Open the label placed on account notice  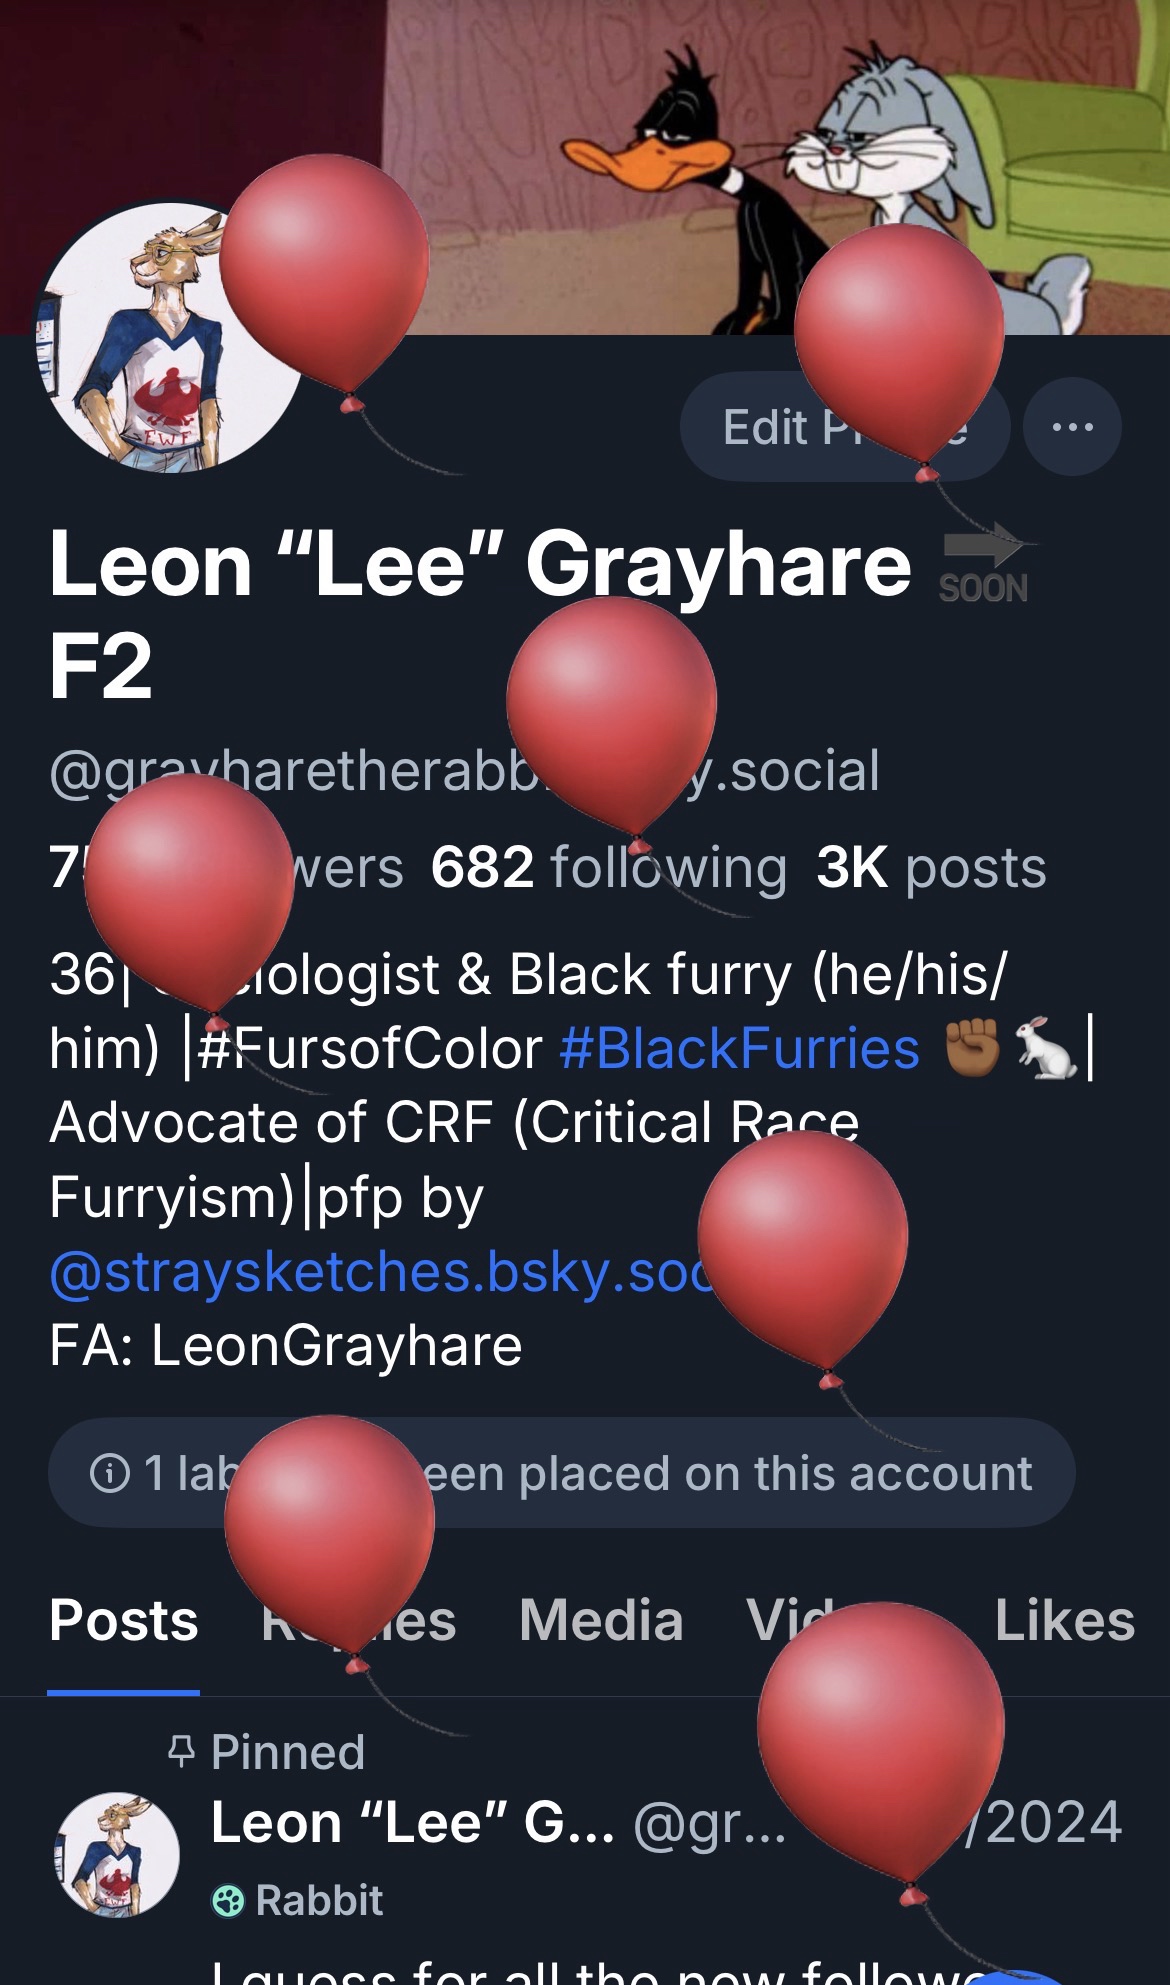[562, 1472]
